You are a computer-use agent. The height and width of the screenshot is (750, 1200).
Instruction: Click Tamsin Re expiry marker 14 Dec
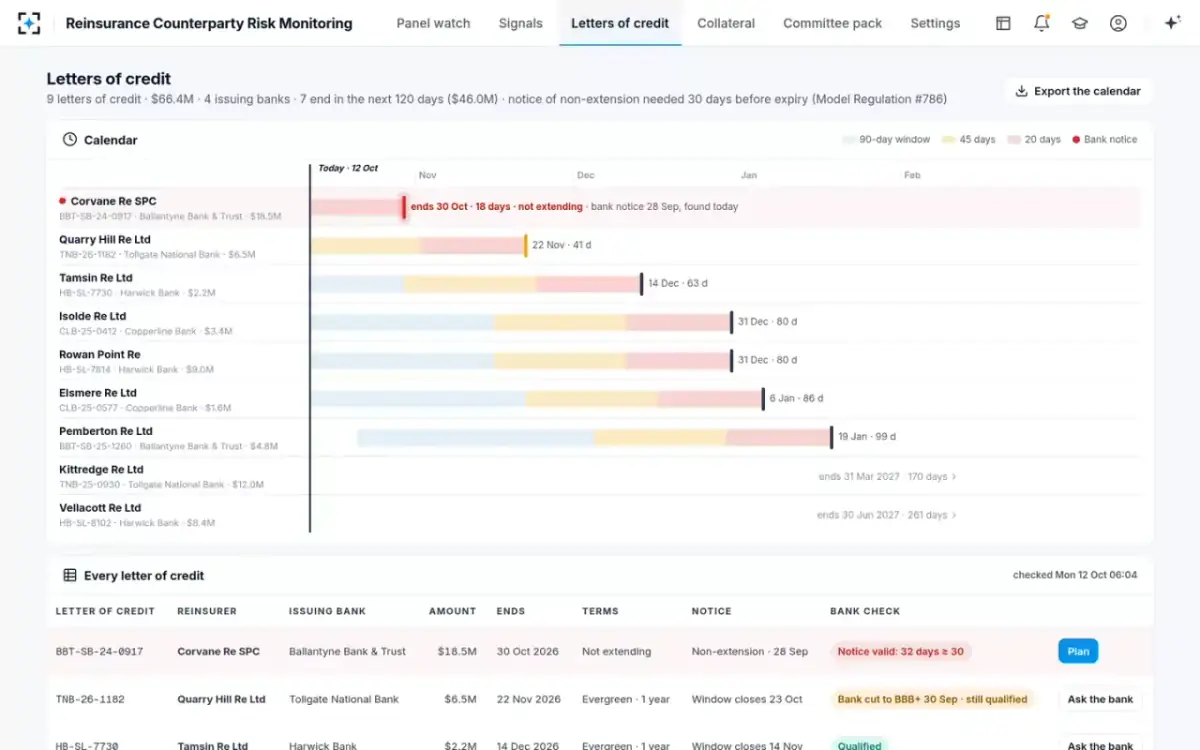click(641, 283)
